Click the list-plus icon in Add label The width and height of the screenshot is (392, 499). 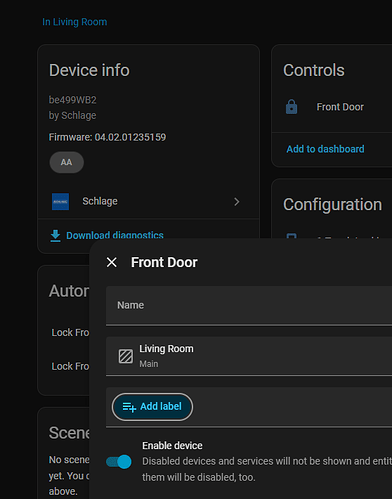[129, 407]
